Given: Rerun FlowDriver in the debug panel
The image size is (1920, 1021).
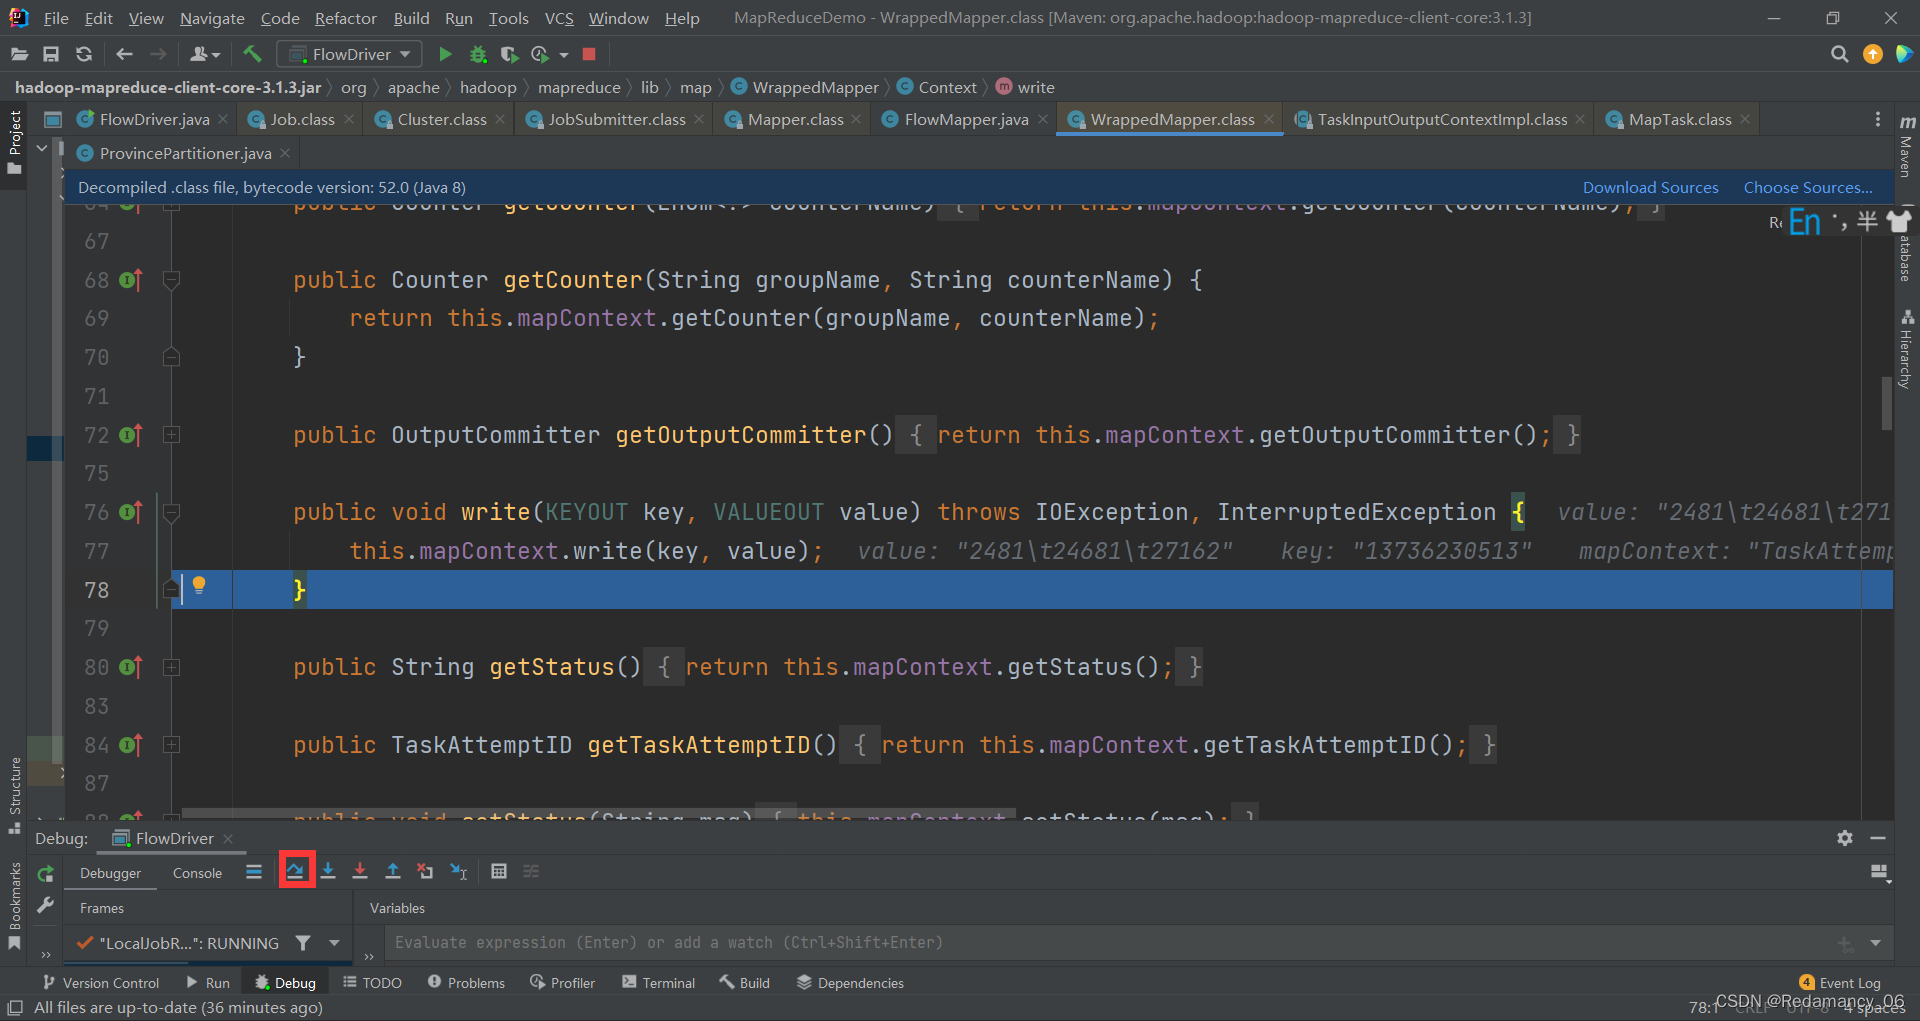Looking at the screenshot, I should [45, 874].
